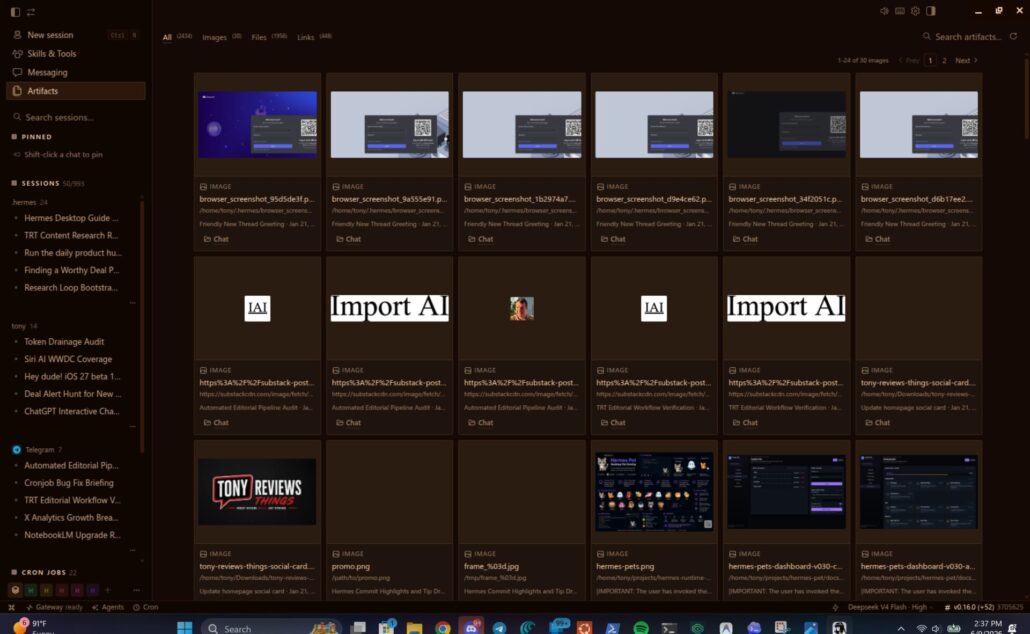Click the keyboard icon in the title bar
Viewport: 1030px width, 634px height.
(x=900, y=11)
